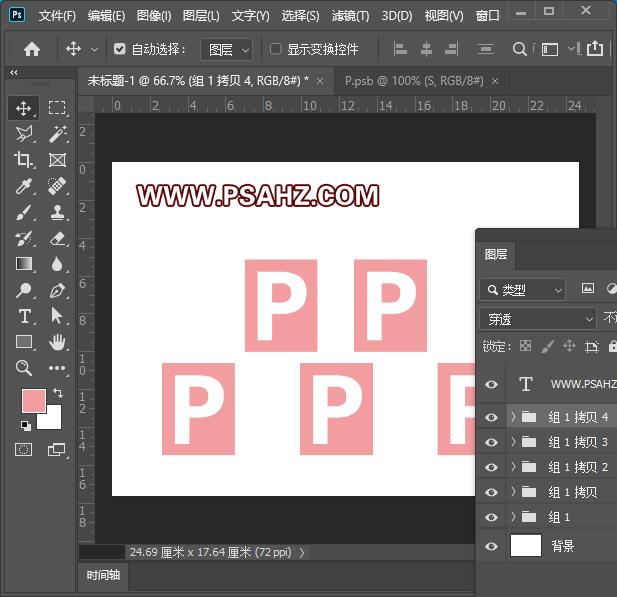Collapse the toolbox with double arrows
The height and width of the screenshot is (597, 617).
coord(14,72)
